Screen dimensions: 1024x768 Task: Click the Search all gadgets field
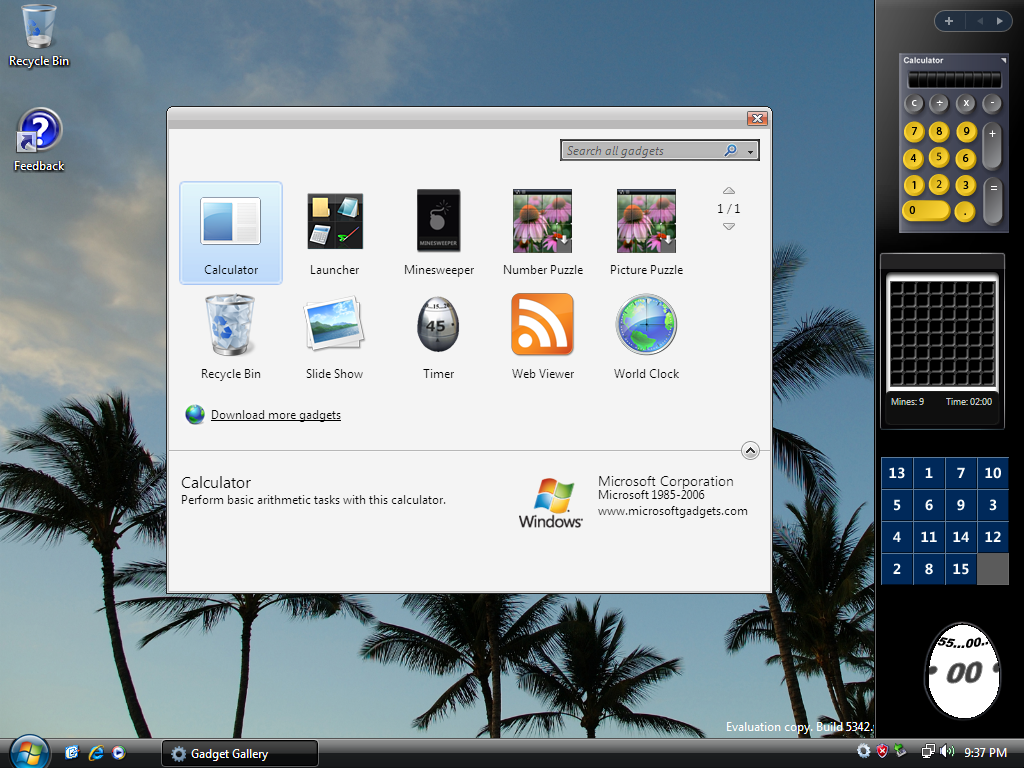(642, 151)
